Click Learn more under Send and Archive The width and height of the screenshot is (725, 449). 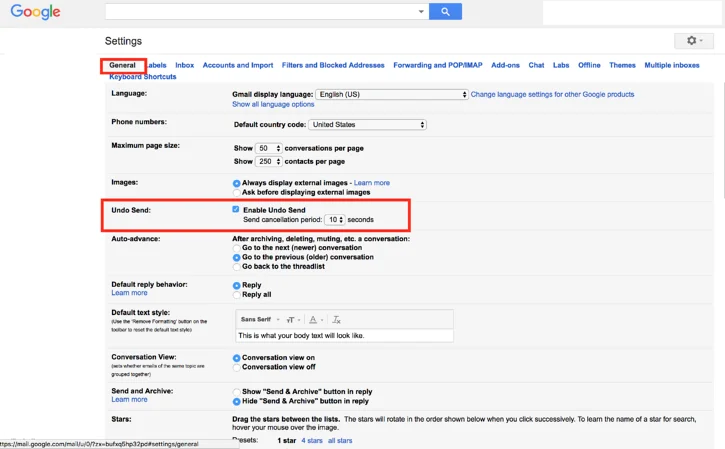129,400
